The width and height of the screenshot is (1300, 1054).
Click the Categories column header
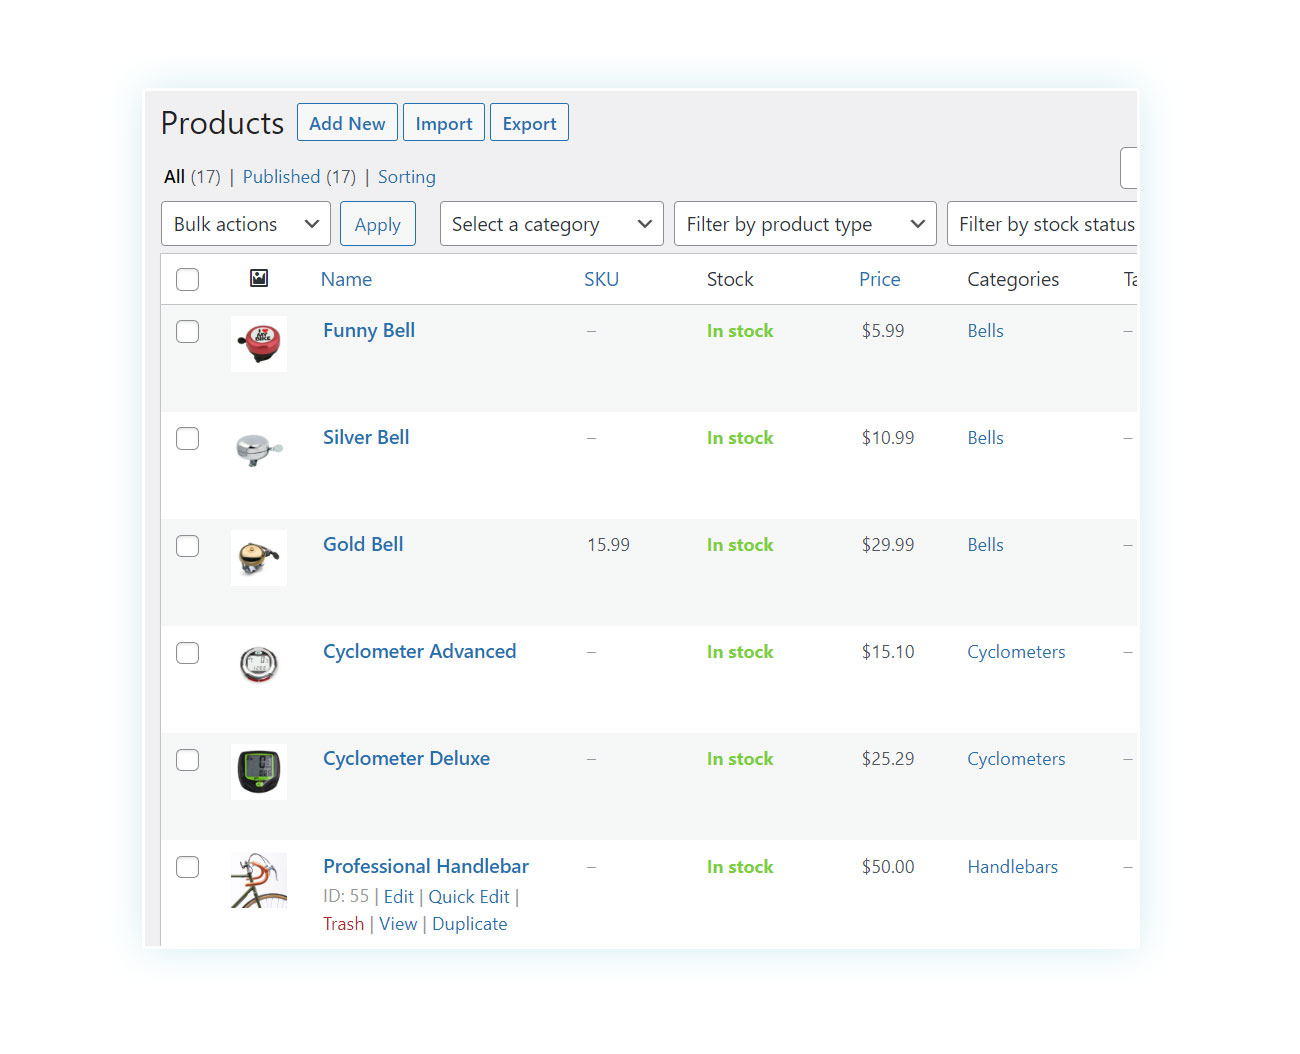pos(1013,279)
